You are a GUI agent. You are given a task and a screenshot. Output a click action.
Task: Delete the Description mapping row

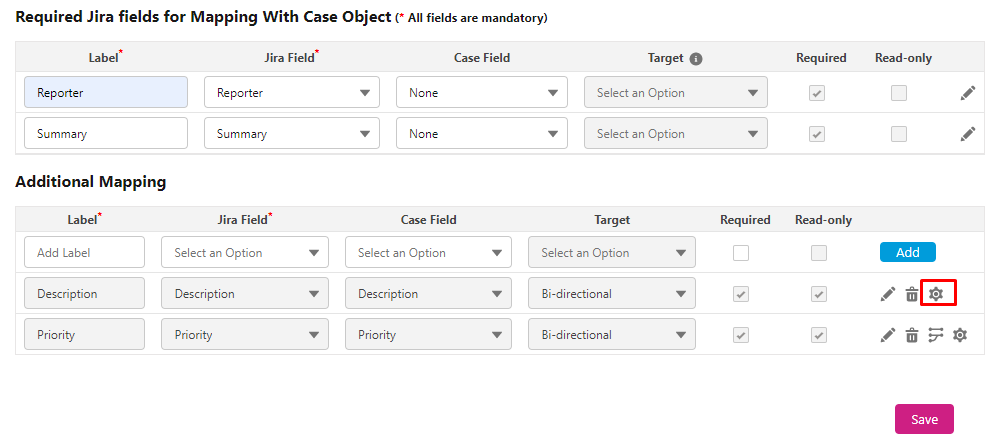pos(912,294)
